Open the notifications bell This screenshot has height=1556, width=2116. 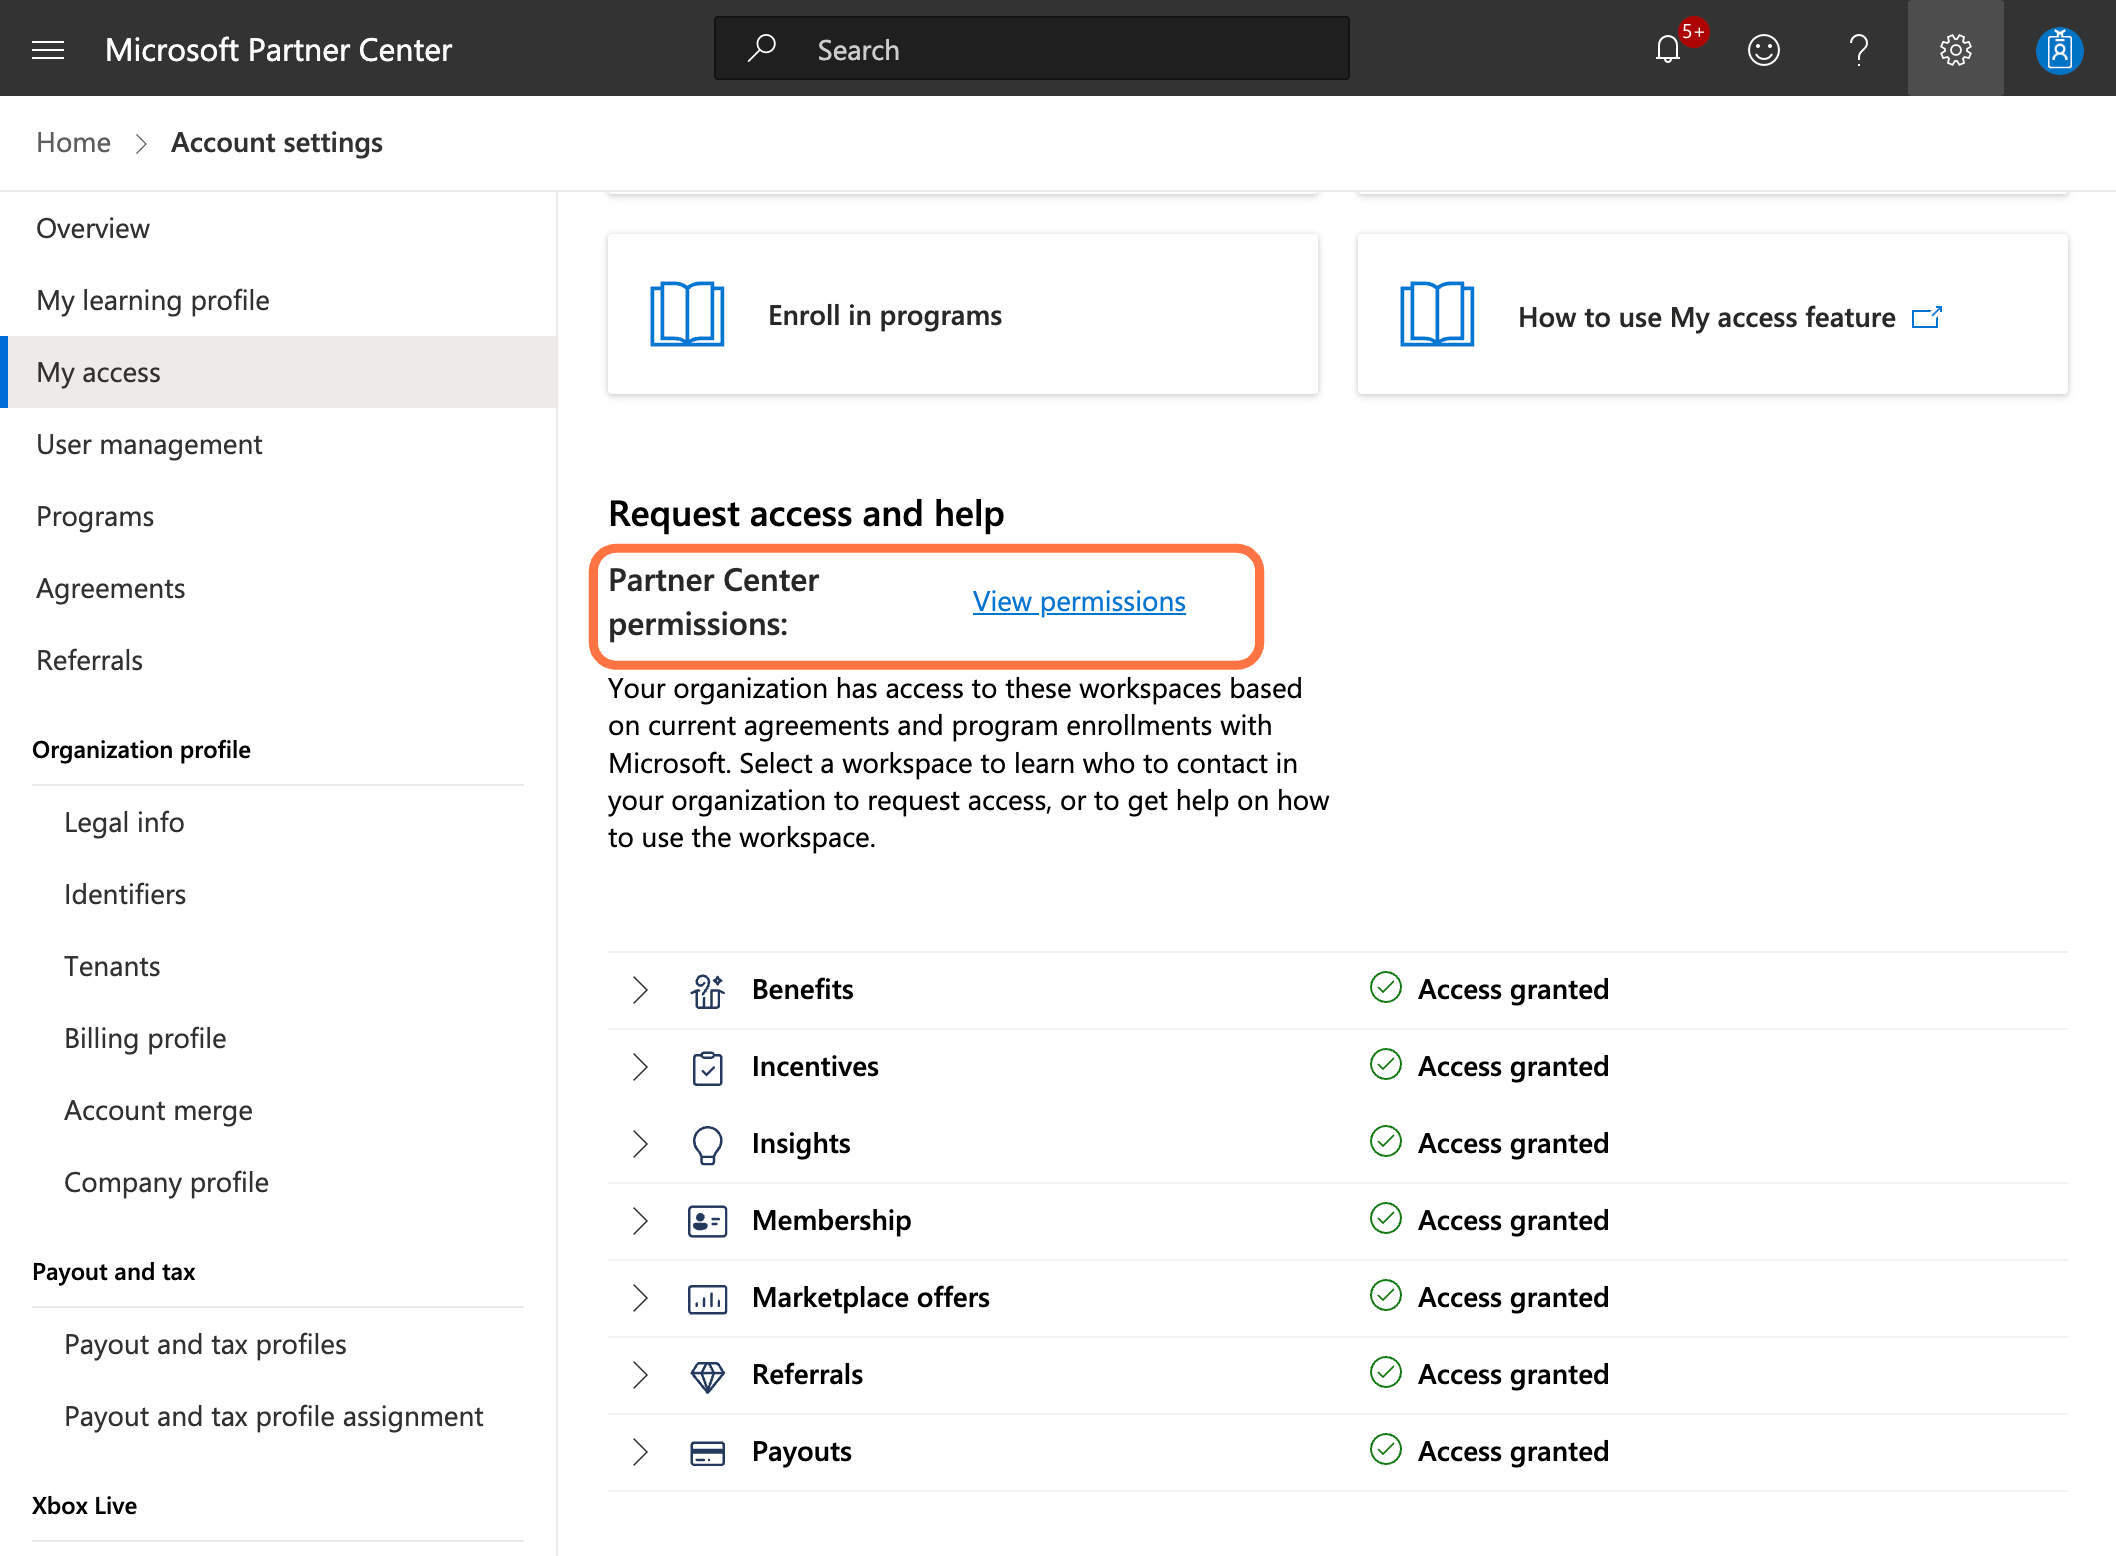coord(1668,49)
